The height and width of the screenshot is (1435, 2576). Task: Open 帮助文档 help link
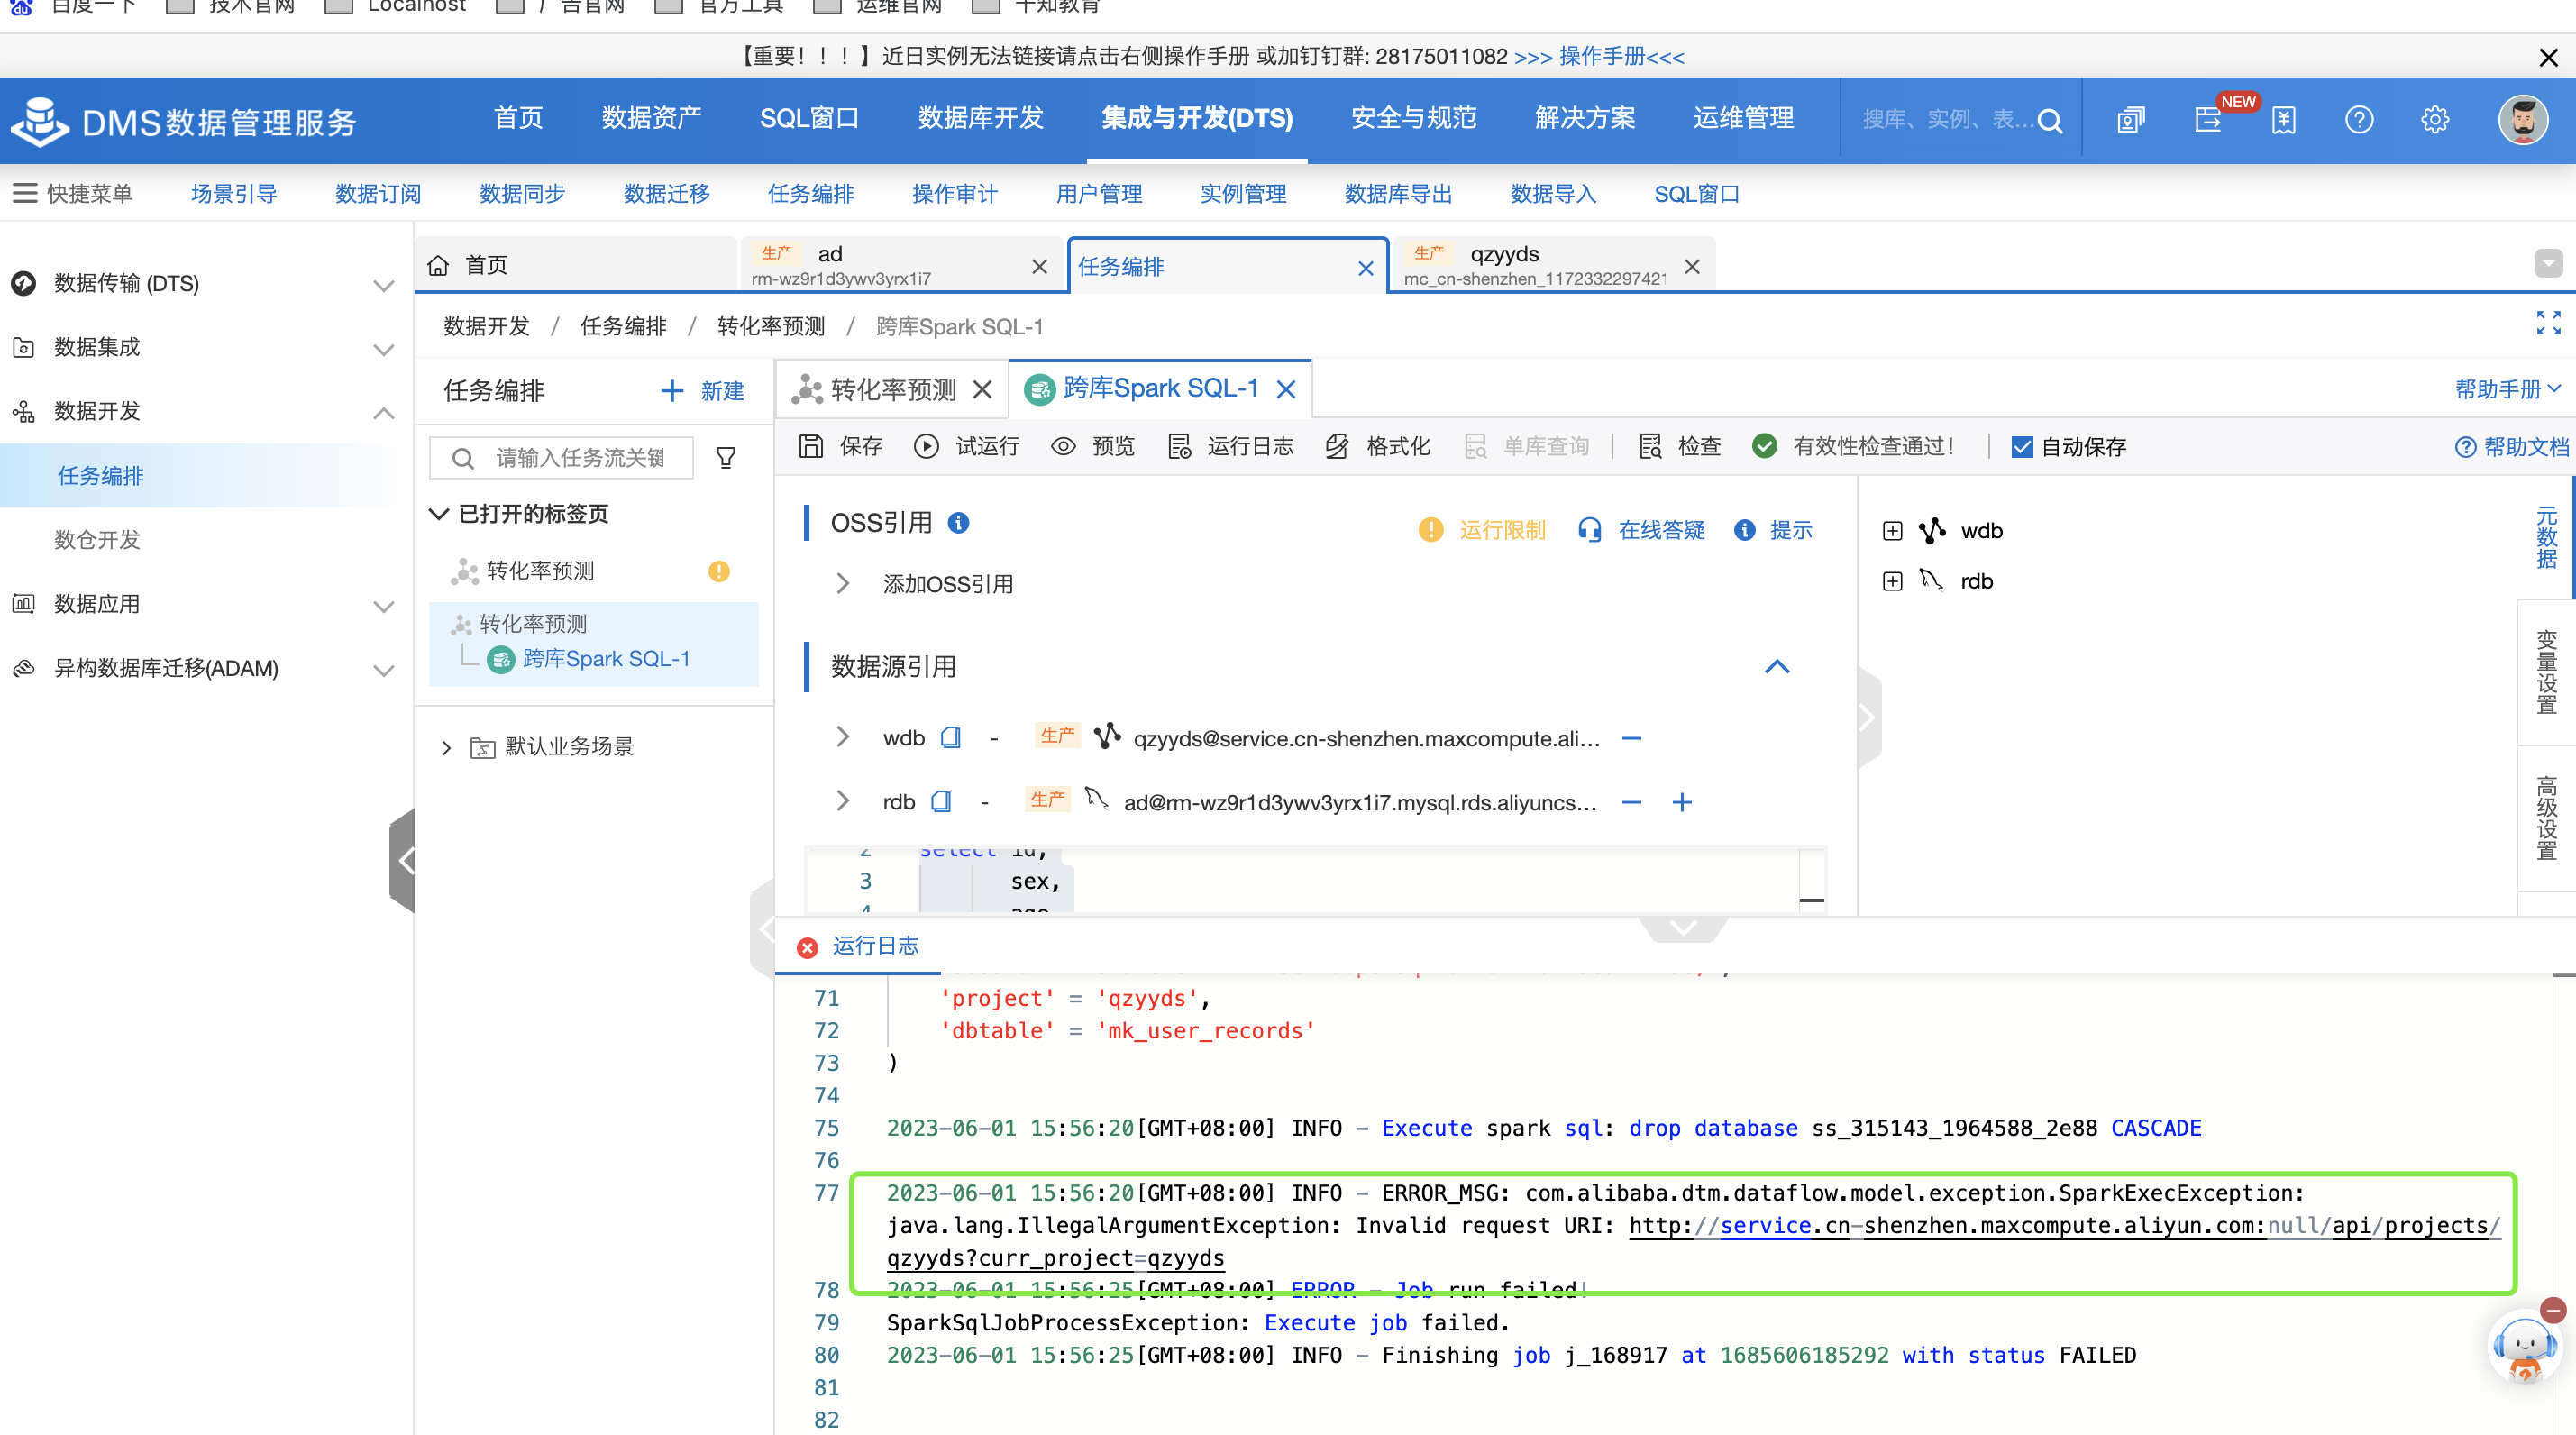pos(2511,447)
